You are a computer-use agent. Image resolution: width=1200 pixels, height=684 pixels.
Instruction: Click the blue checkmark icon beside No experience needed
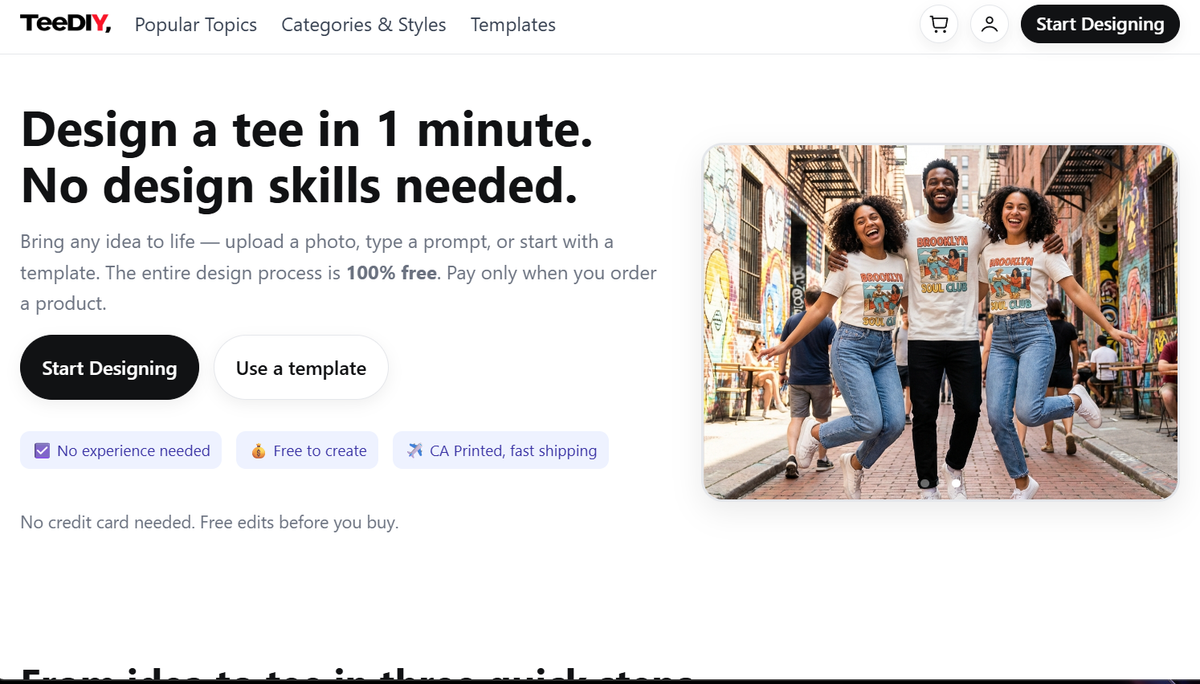(42, 450)
